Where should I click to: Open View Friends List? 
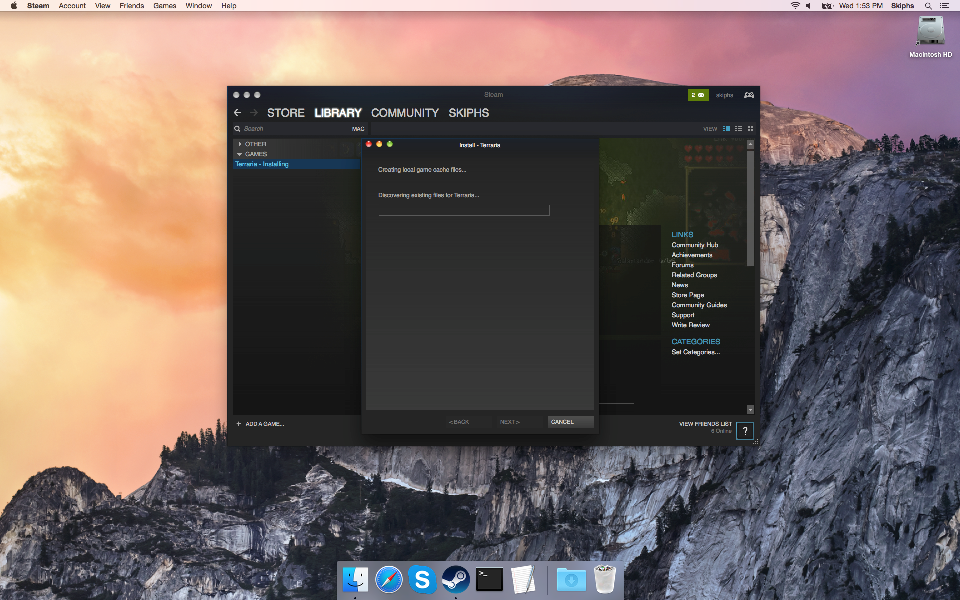click(x=705, y=424)
